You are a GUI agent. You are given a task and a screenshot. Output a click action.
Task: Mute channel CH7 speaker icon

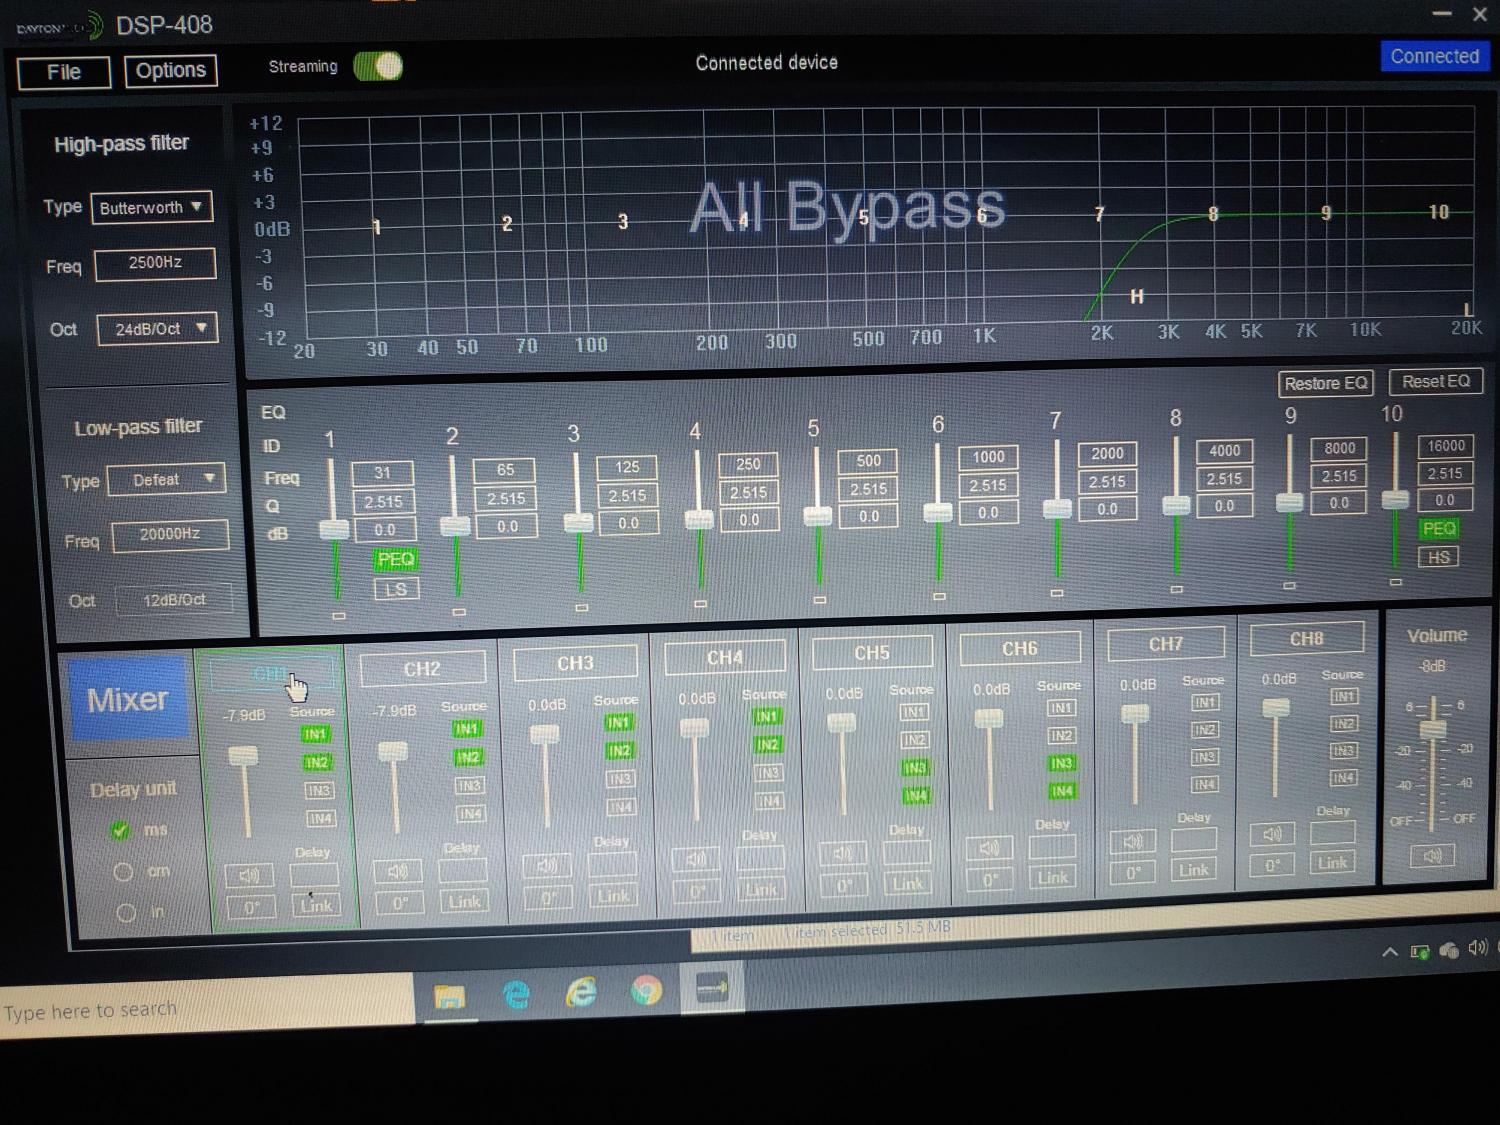[1133, 842]
